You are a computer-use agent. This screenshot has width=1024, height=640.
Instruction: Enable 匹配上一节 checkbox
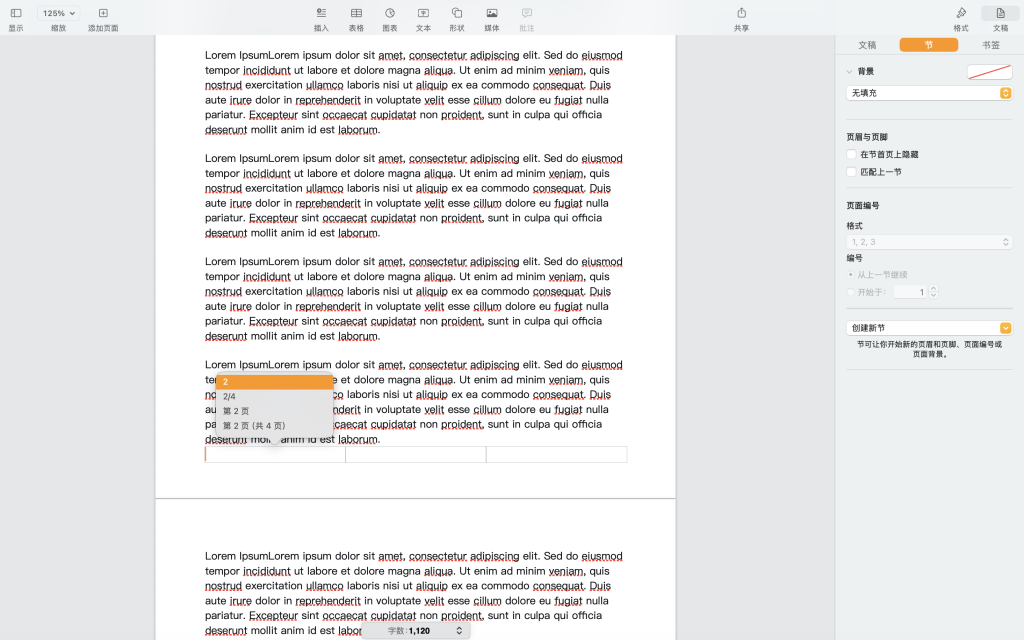[851, 172]
